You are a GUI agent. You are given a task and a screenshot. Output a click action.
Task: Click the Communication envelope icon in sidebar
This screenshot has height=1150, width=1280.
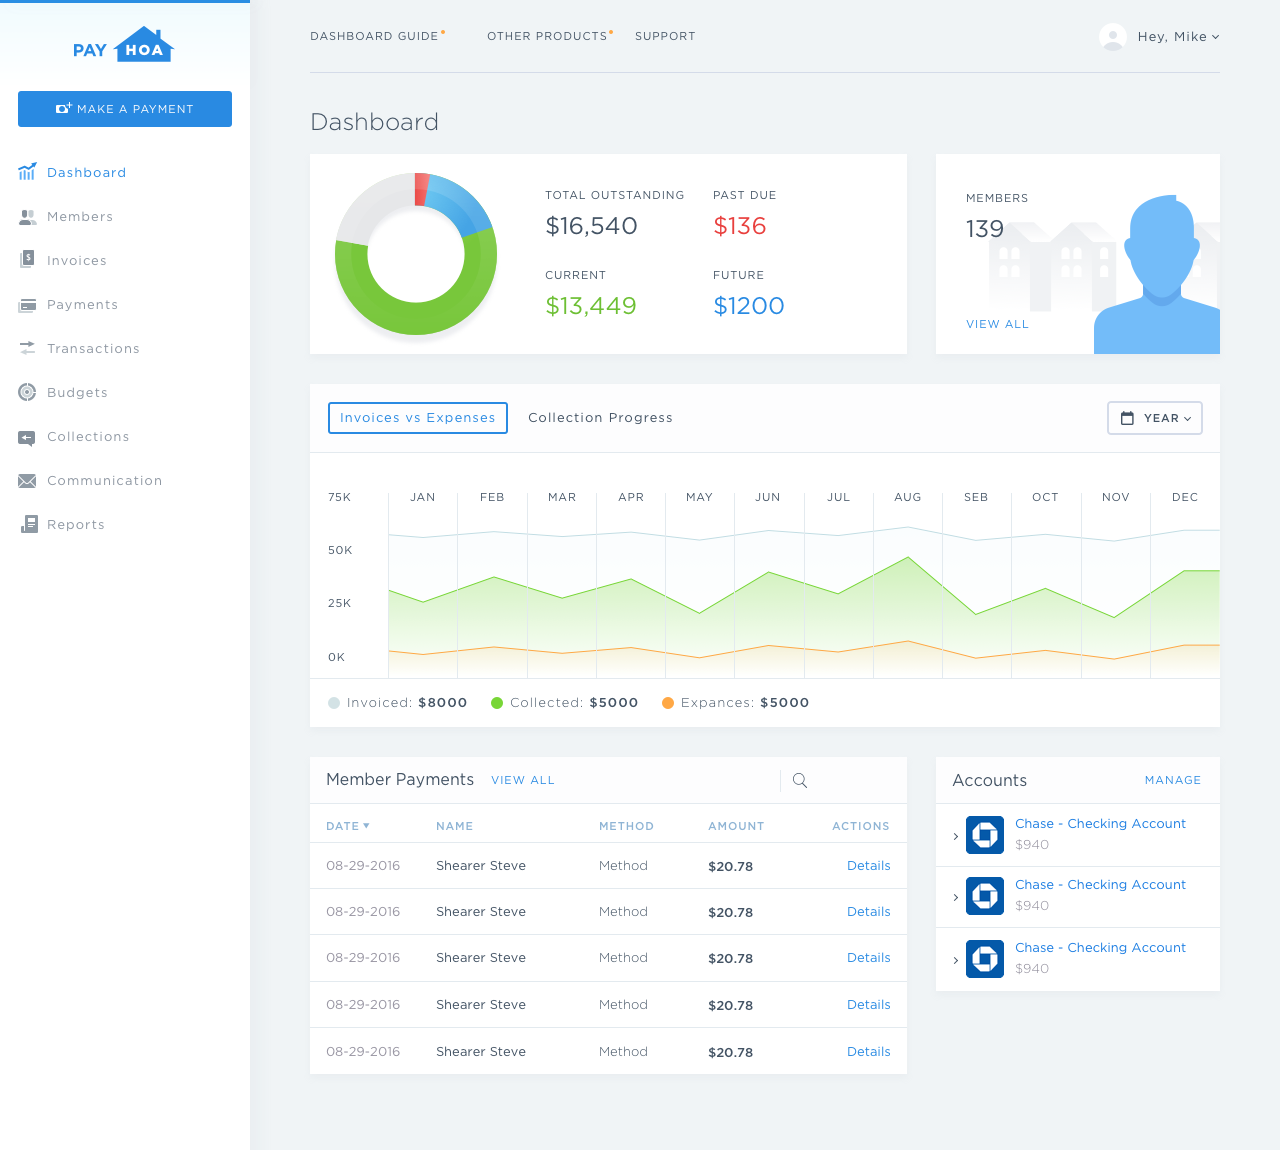[27, 481]
